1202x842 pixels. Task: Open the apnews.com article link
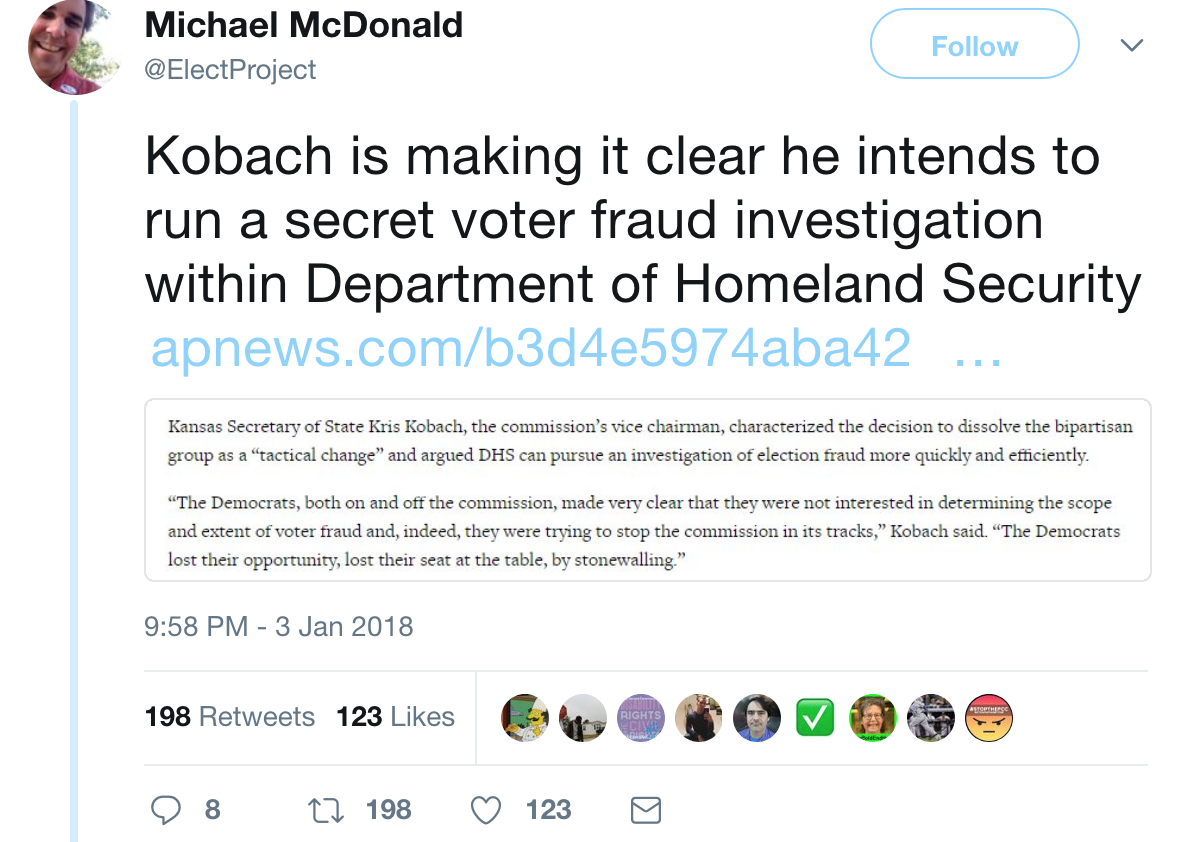[530, 348]
